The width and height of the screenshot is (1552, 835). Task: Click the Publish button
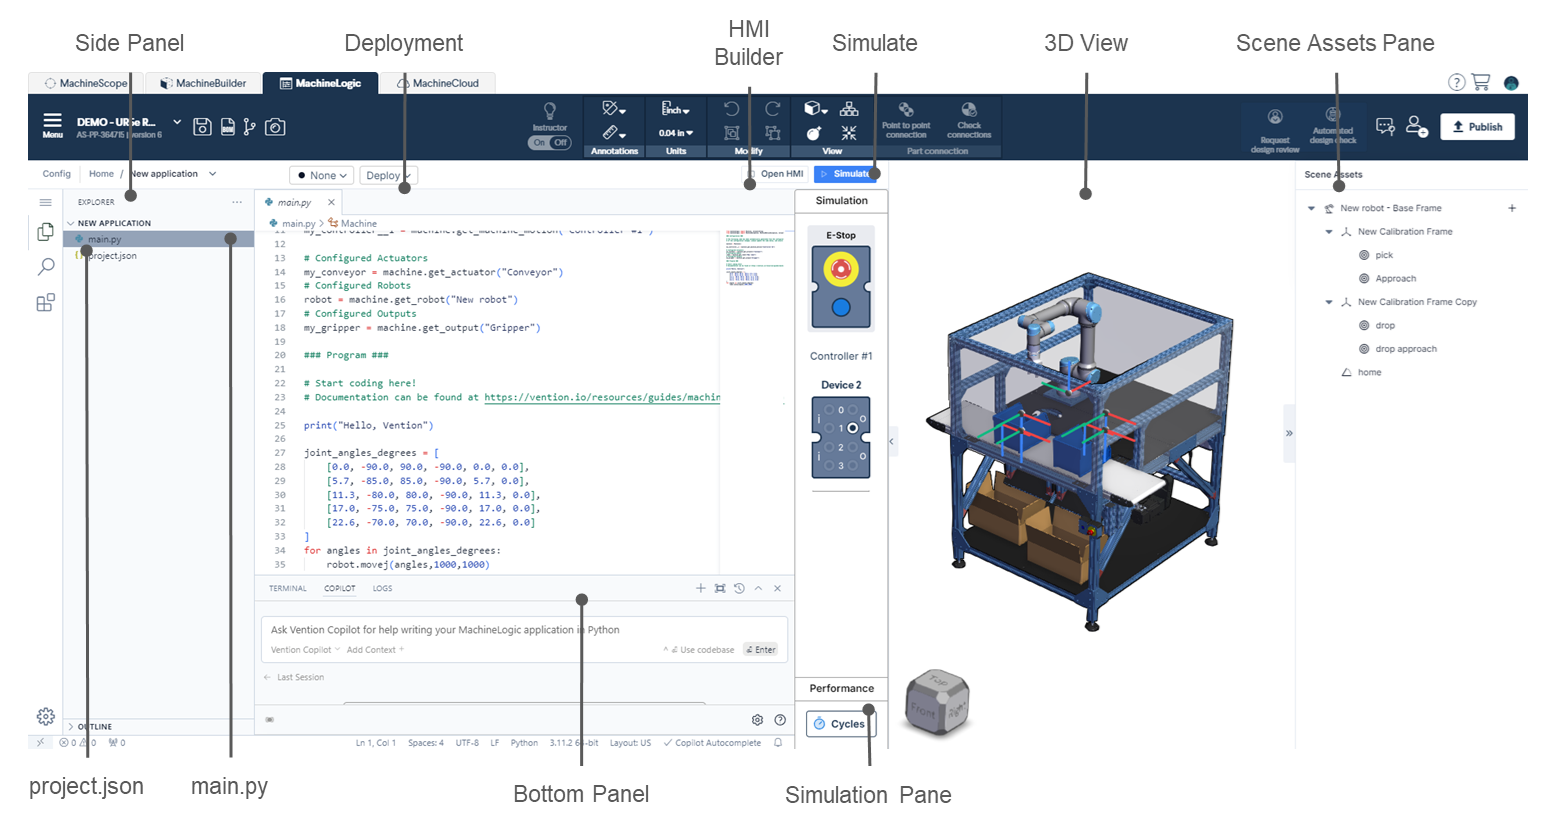tap(1477, 127)
